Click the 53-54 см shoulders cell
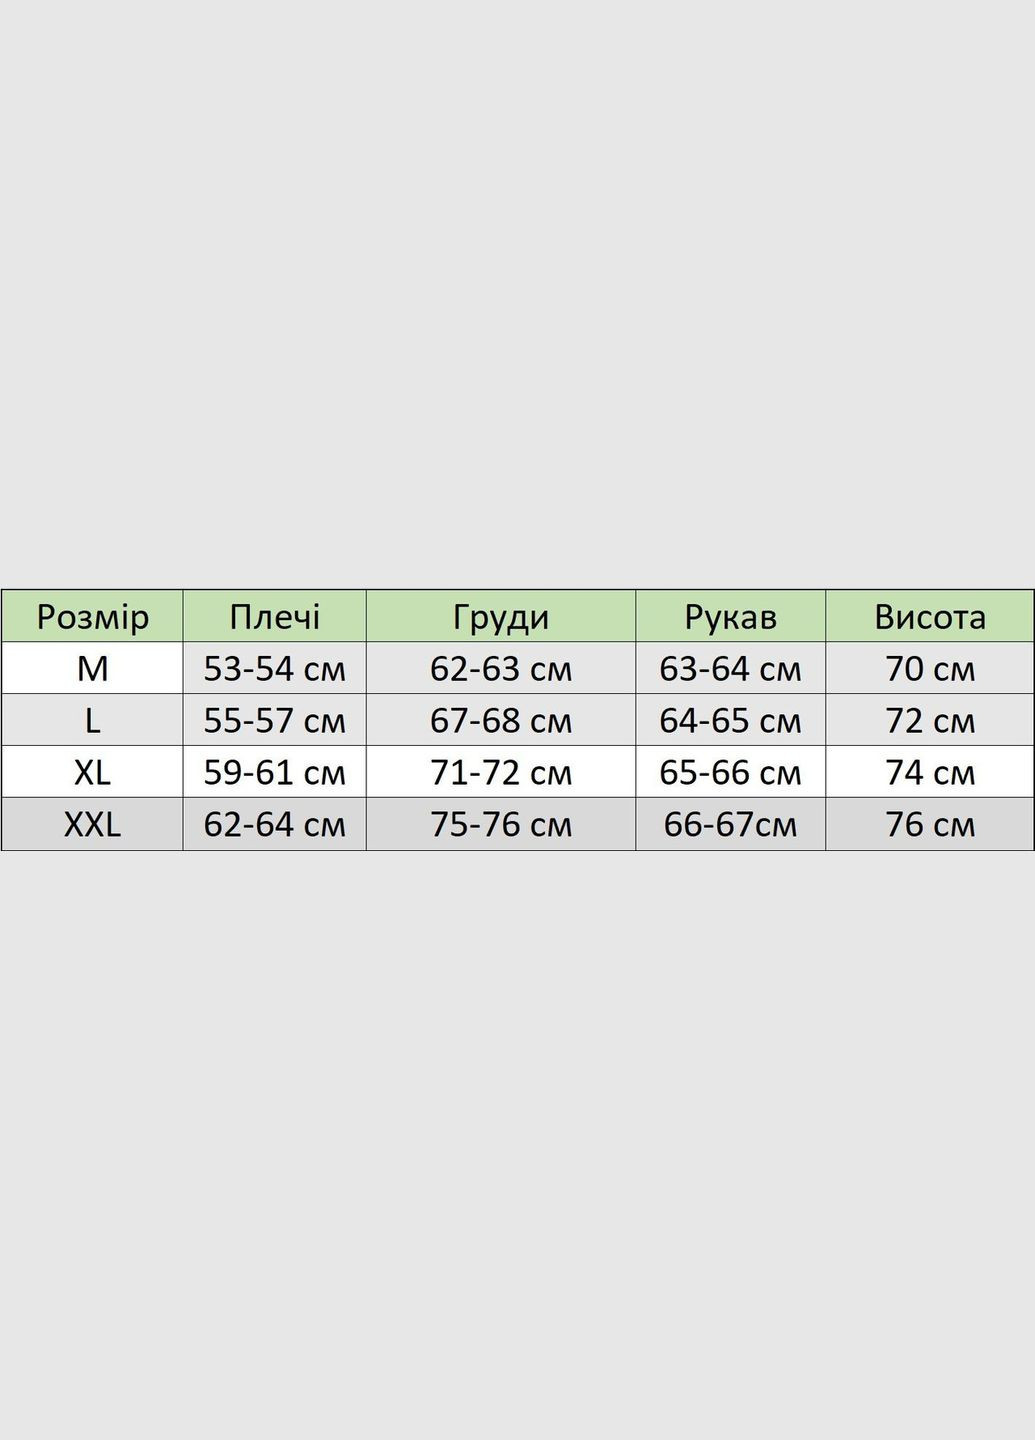Screen dimensions: 1035x1440 pyautogui.click(x=274, y=668)
